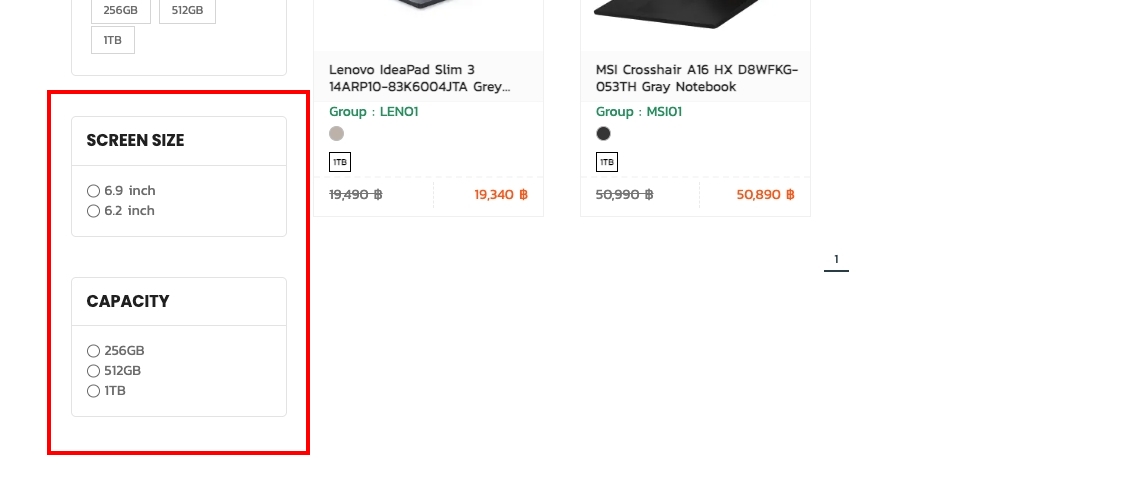
Task: Click the boxed 1TB filter chip in sidebar
Action: pos(113,40)
